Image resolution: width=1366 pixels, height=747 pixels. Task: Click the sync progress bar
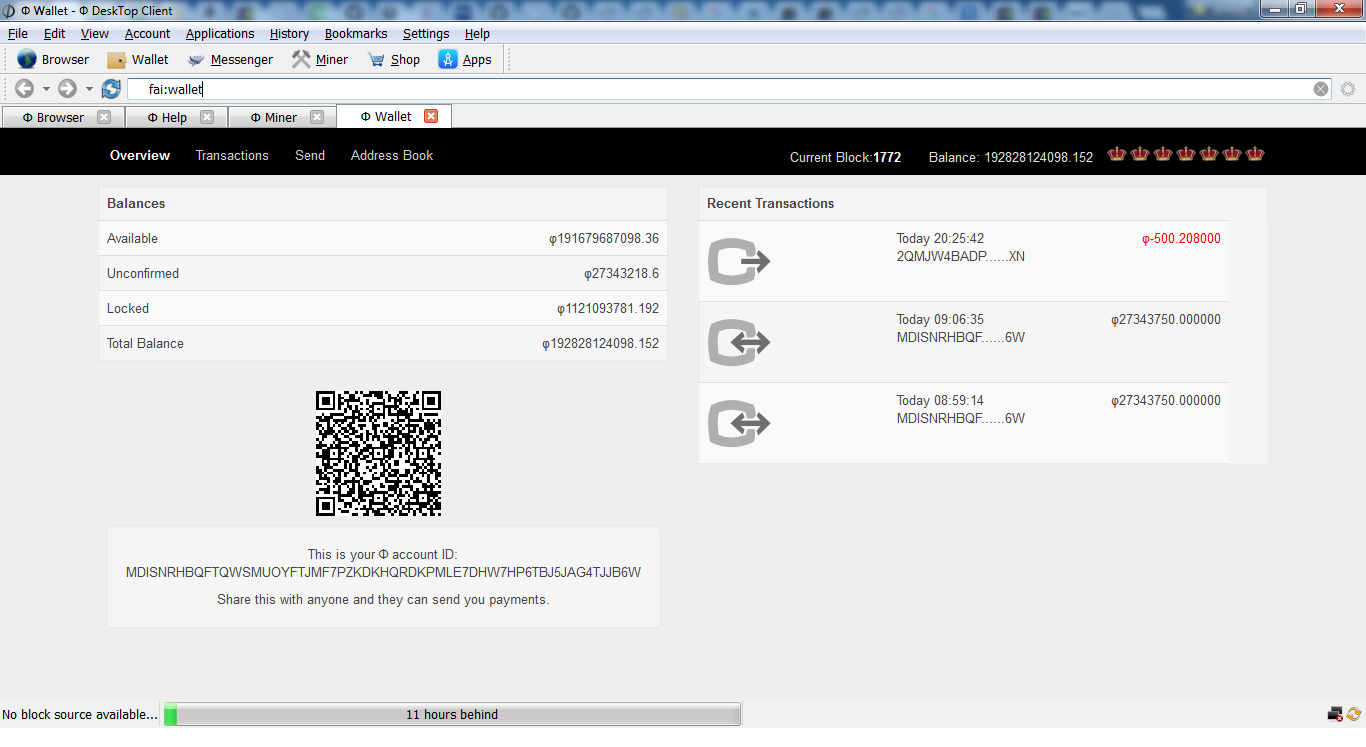(x=452, y=714)
